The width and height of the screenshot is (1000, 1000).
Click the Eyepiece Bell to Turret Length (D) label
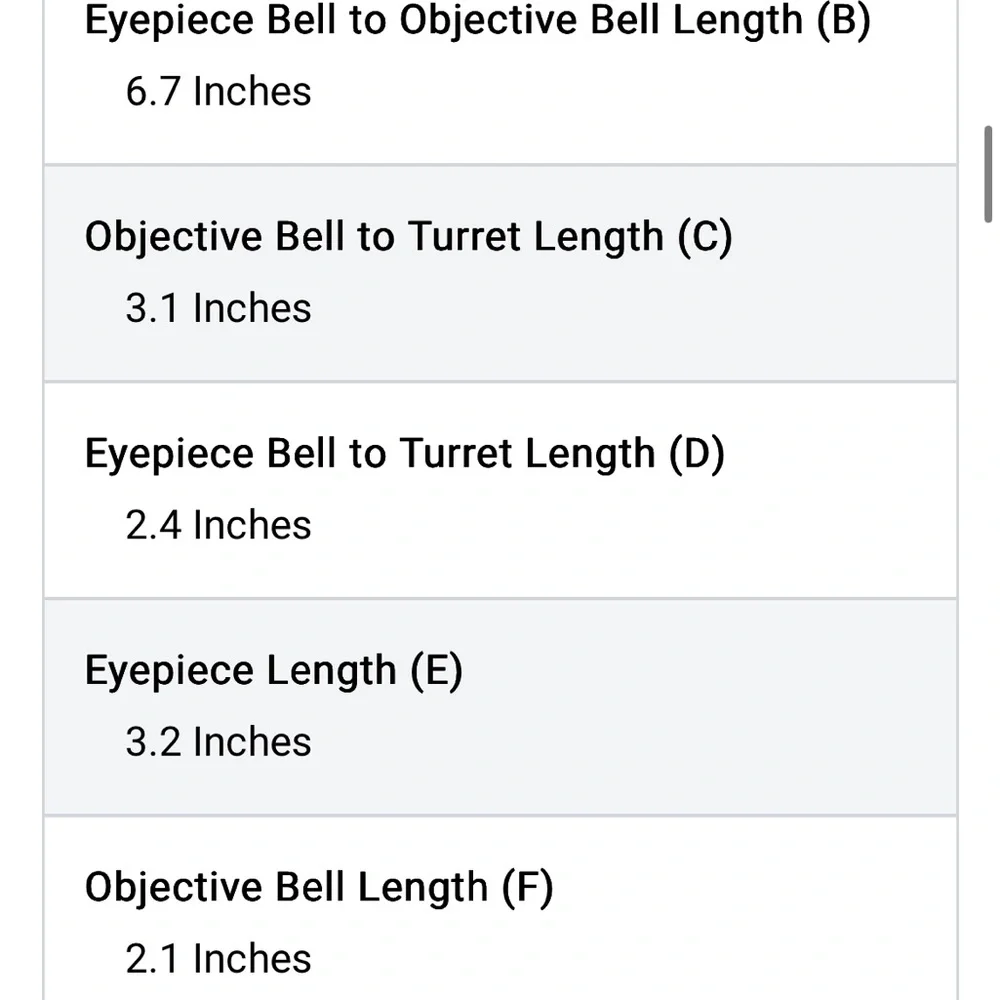404,453
